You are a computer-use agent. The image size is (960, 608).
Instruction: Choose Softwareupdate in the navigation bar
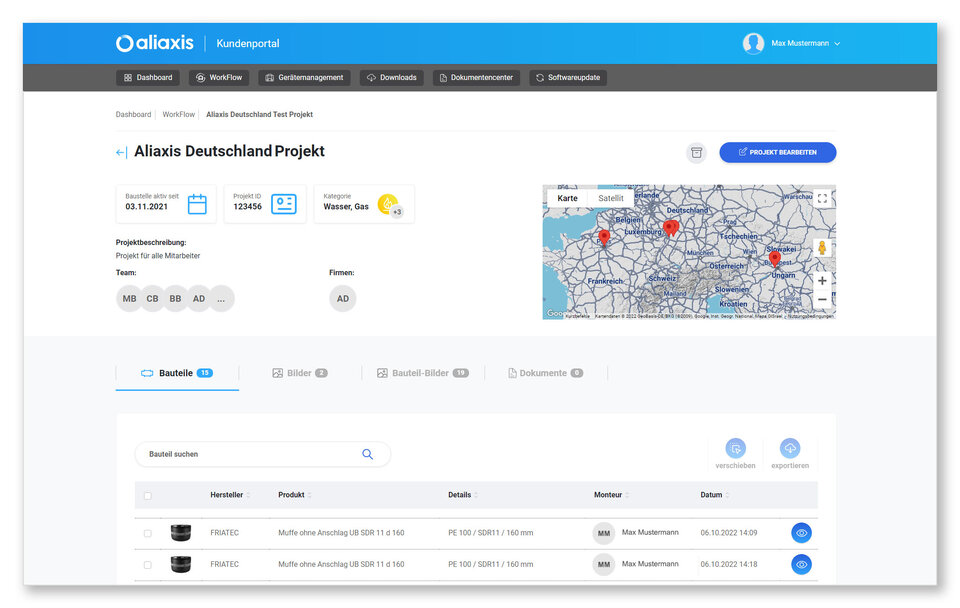568,78
